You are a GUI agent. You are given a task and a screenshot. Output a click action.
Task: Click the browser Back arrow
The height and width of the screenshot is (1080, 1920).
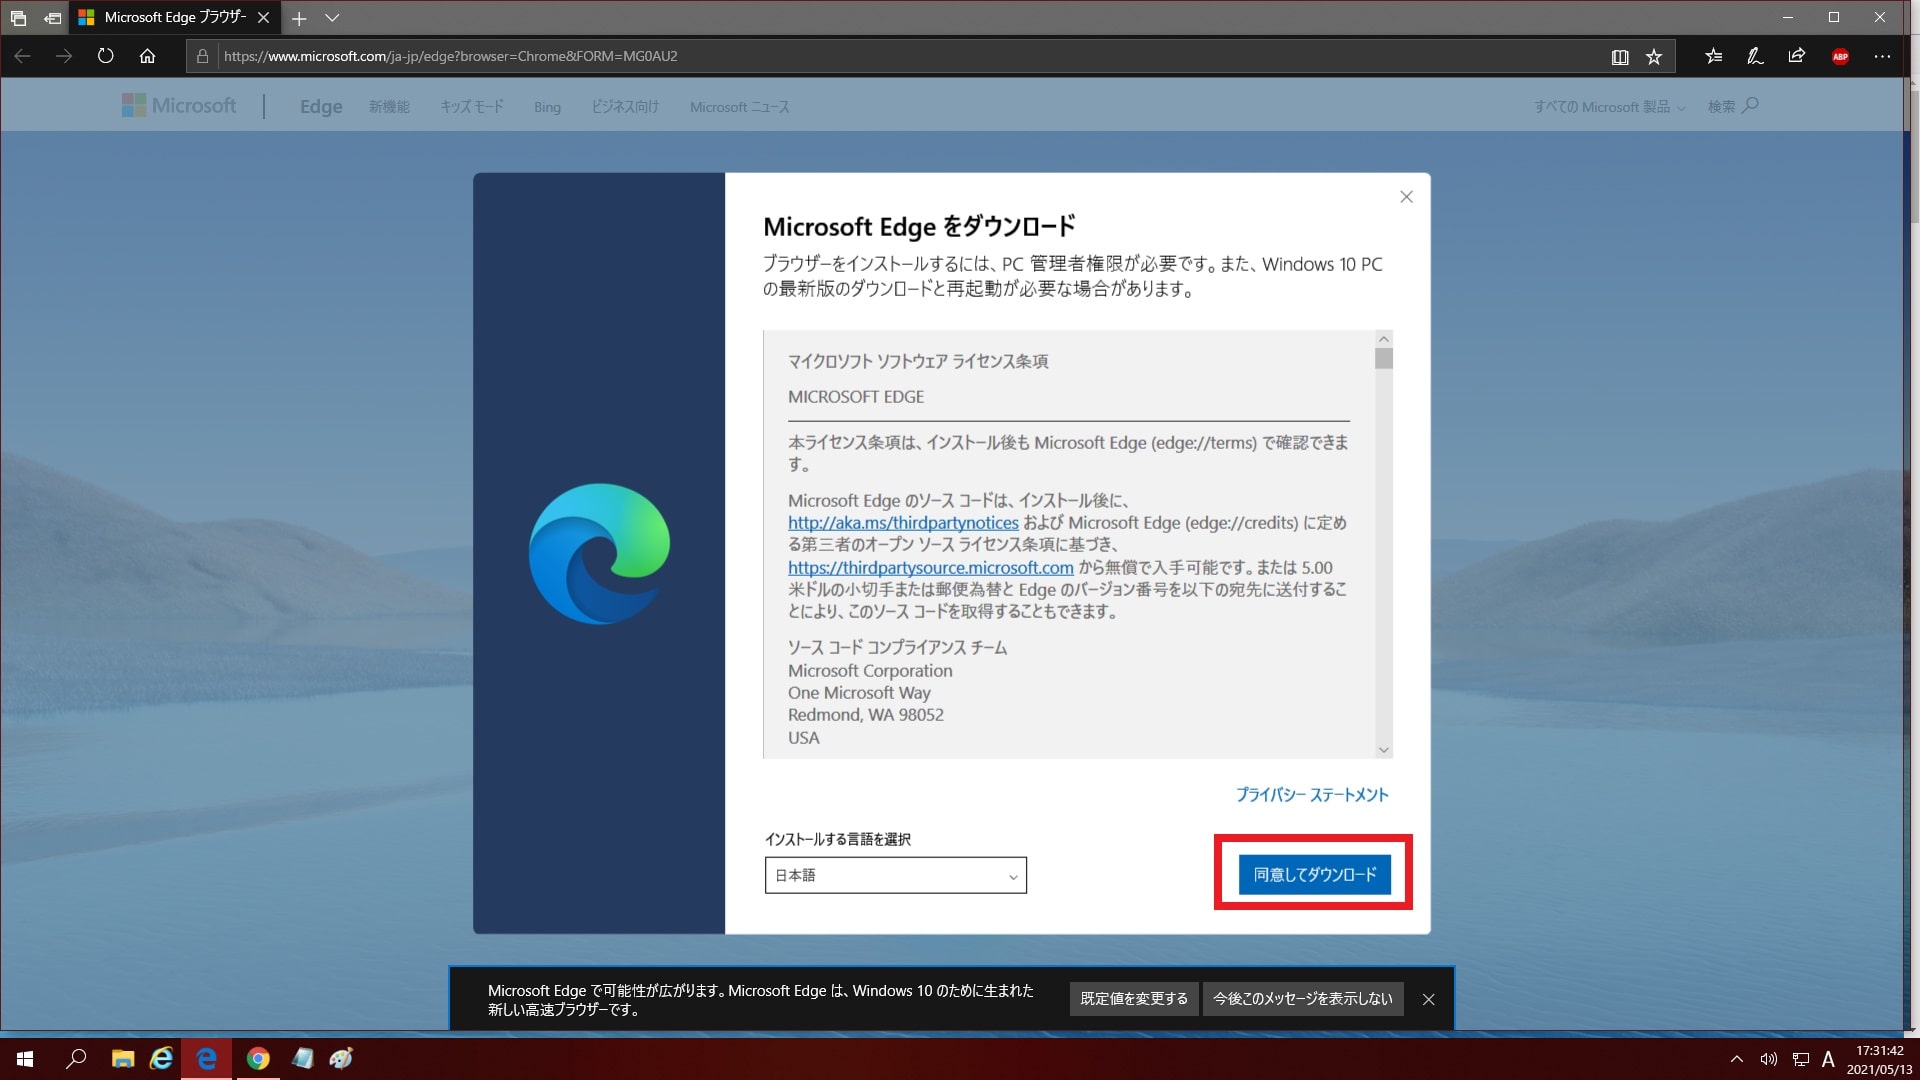point(22,56)
